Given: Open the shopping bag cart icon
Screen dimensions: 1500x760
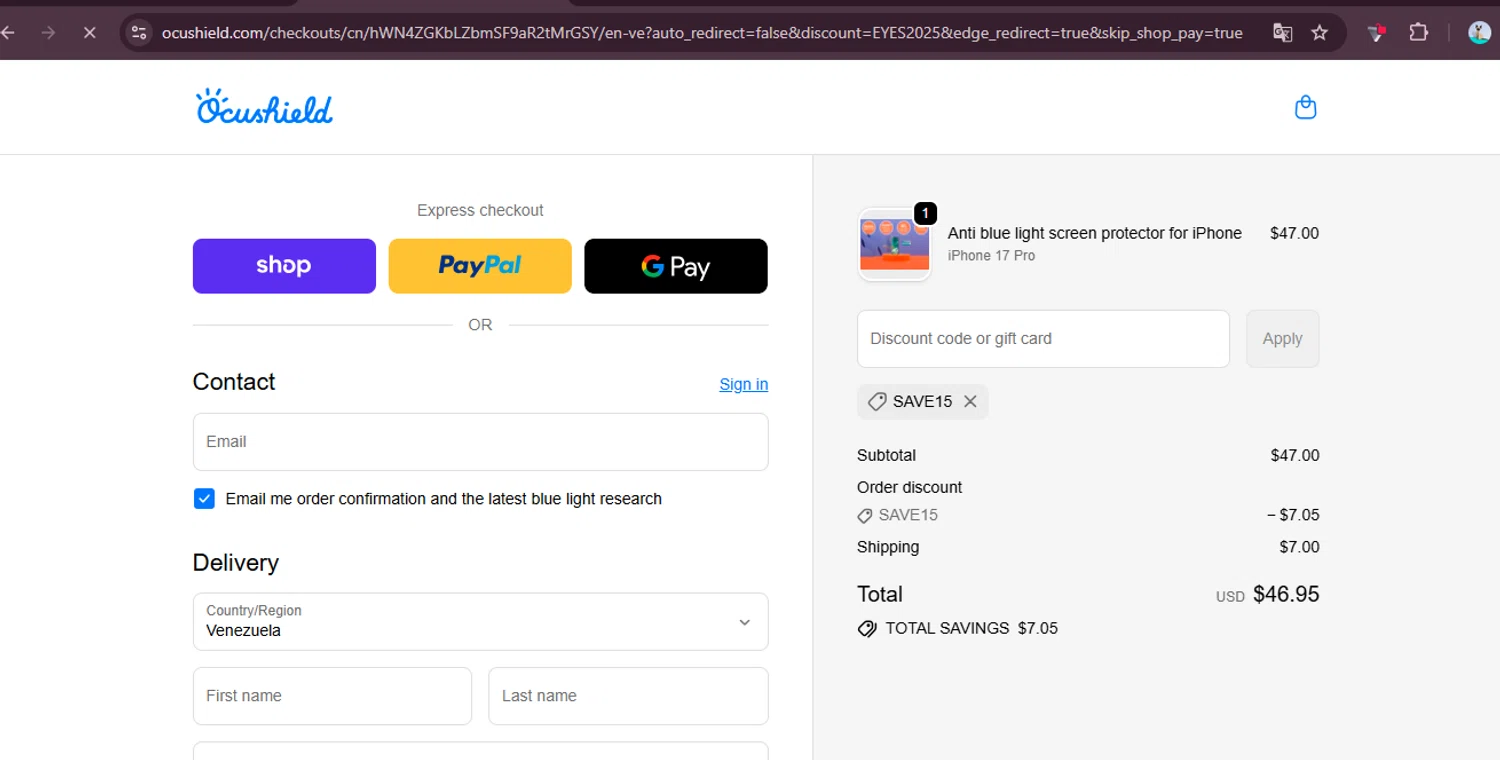Looking at the screenshot, I should coord(1305,107).
